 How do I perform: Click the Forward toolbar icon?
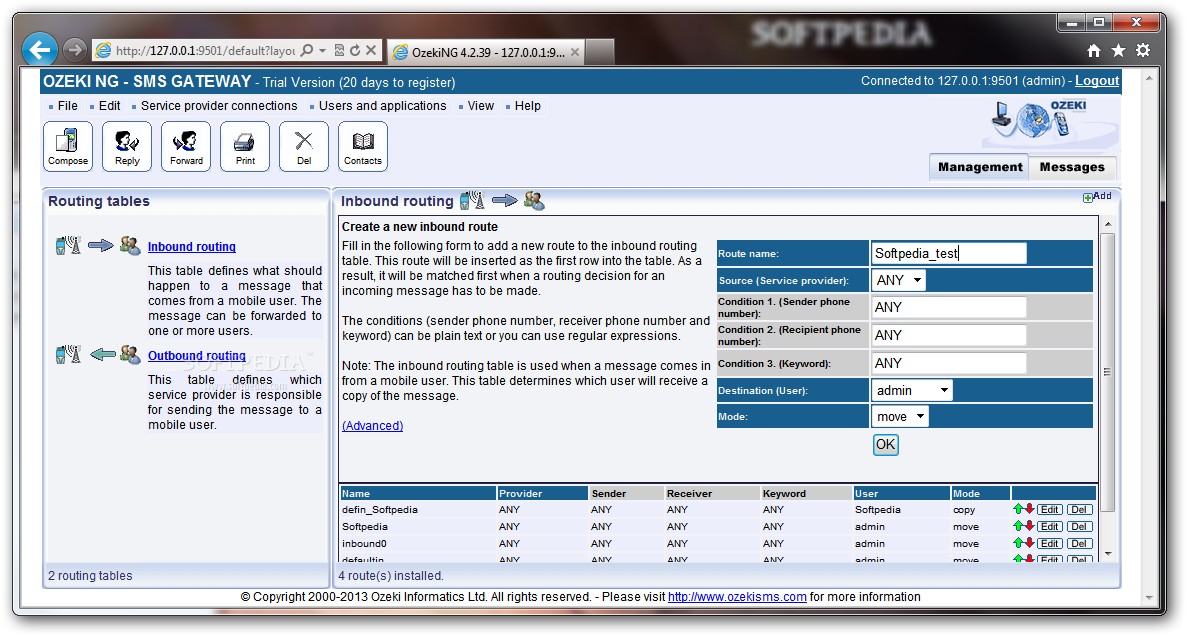186,146
